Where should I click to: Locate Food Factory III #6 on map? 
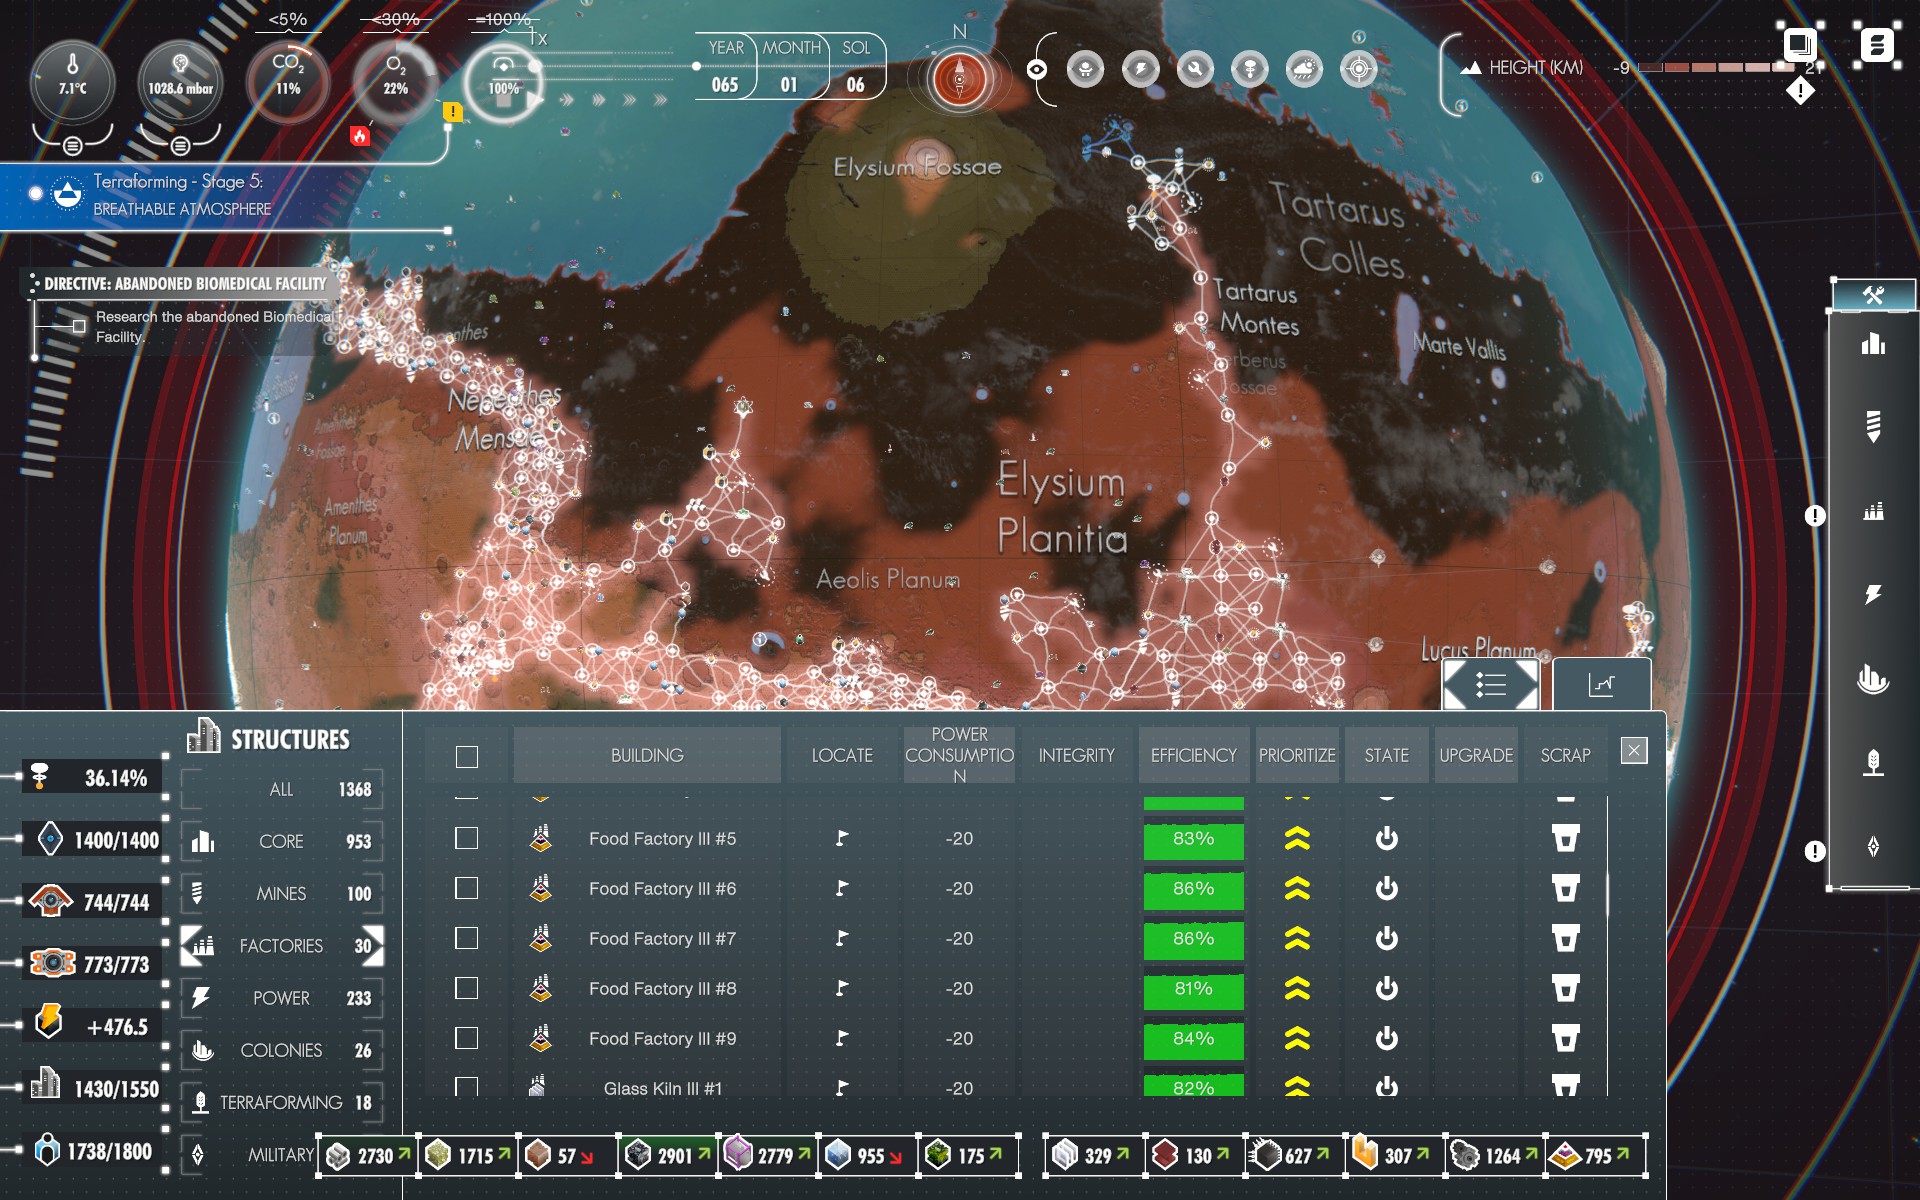click(x=842, y=888)
